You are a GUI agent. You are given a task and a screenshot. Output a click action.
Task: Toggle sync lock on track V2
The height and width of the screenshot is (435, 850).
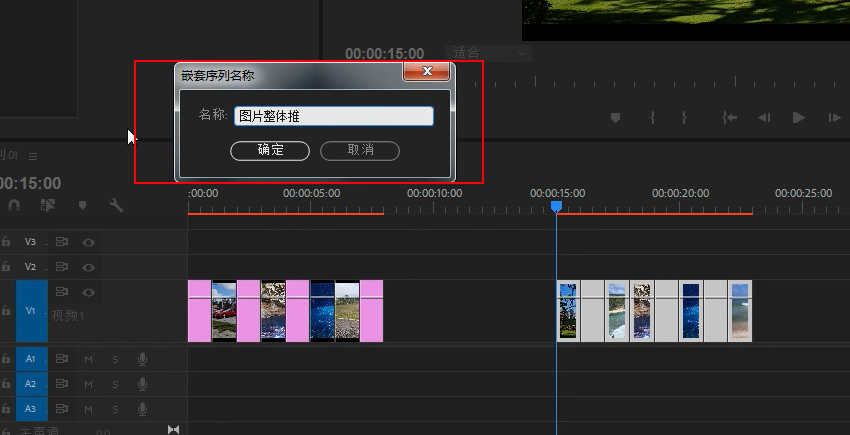62,267
